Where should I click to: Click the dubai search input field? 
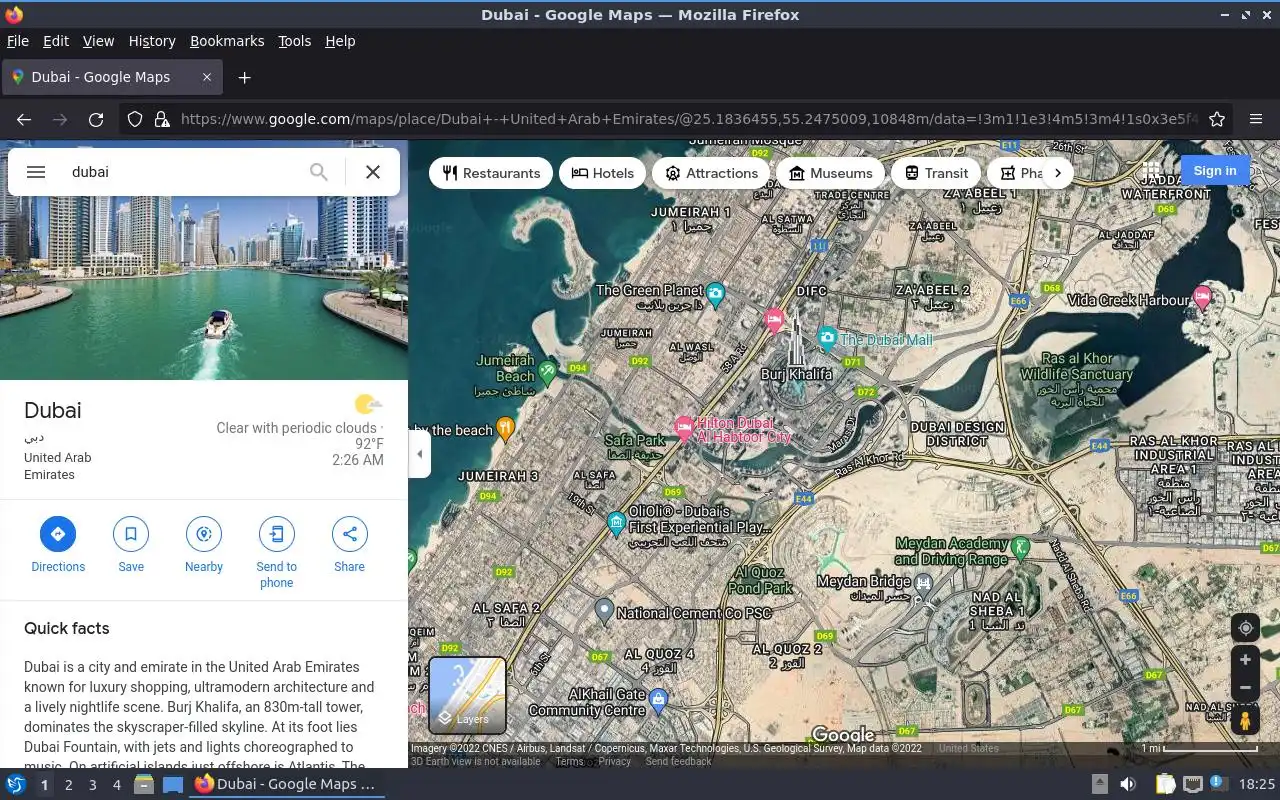click(180, 172)
